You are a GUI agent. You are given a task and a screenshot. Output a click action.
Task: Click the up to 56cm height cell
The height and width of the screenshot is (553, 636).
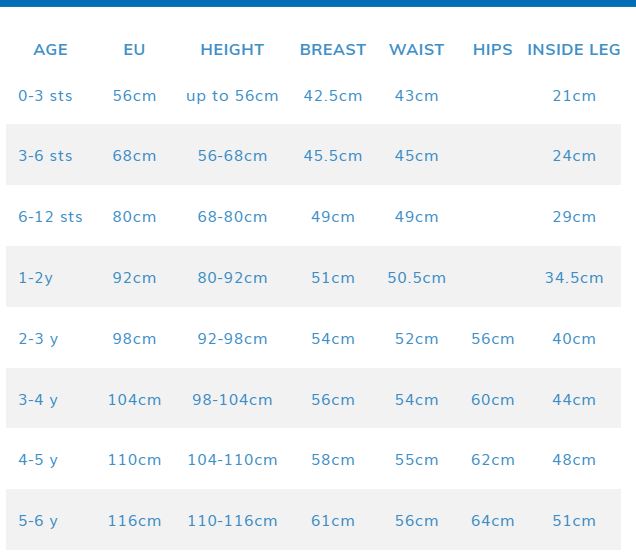[232, 96]
